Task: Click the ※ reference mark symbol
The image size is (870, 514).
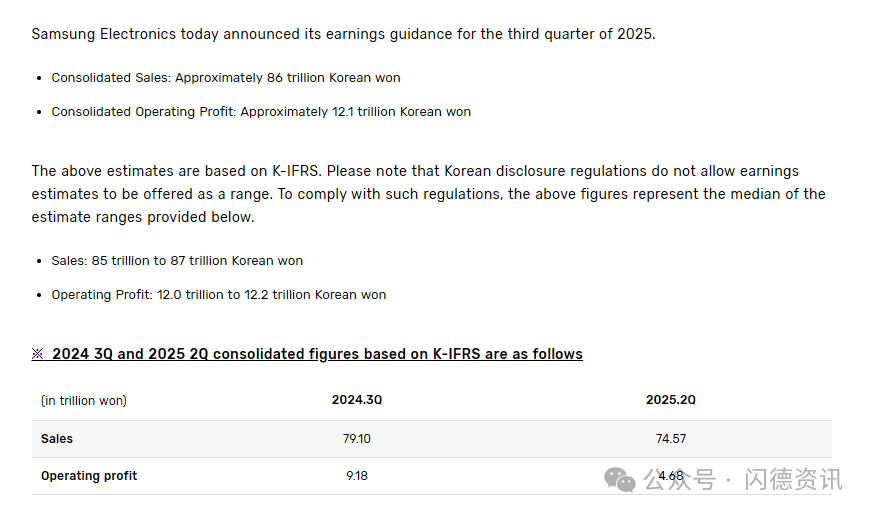Action: pos(38,354)
